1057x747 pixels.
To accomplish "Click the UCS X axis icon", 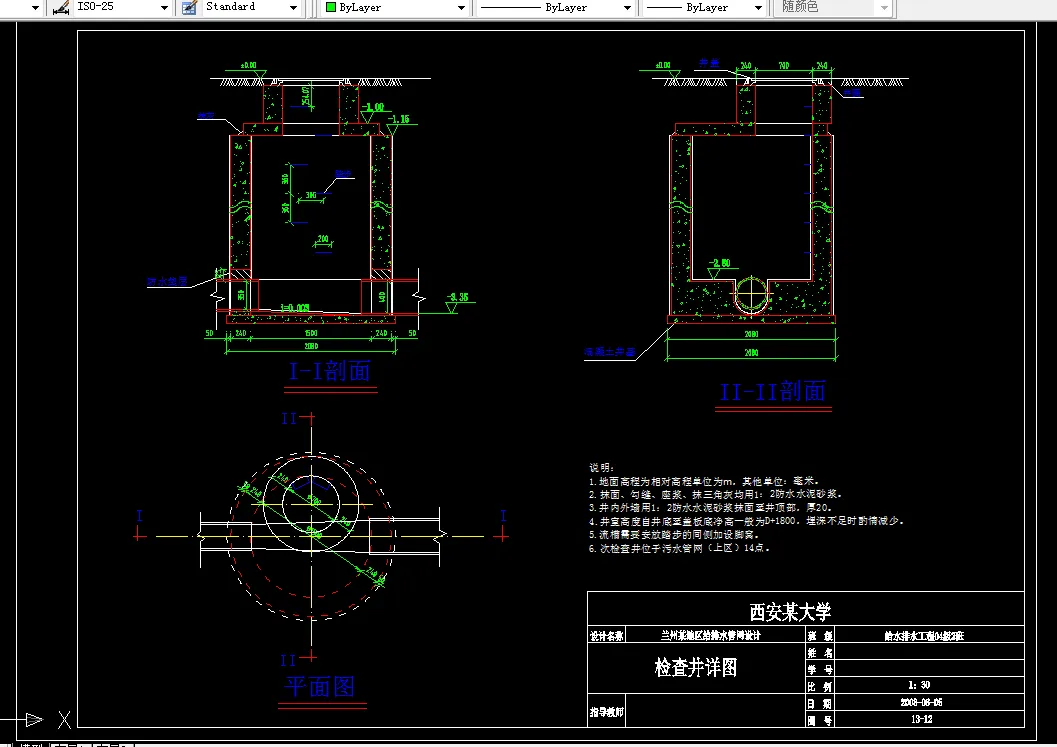I will tap(64, 719).
